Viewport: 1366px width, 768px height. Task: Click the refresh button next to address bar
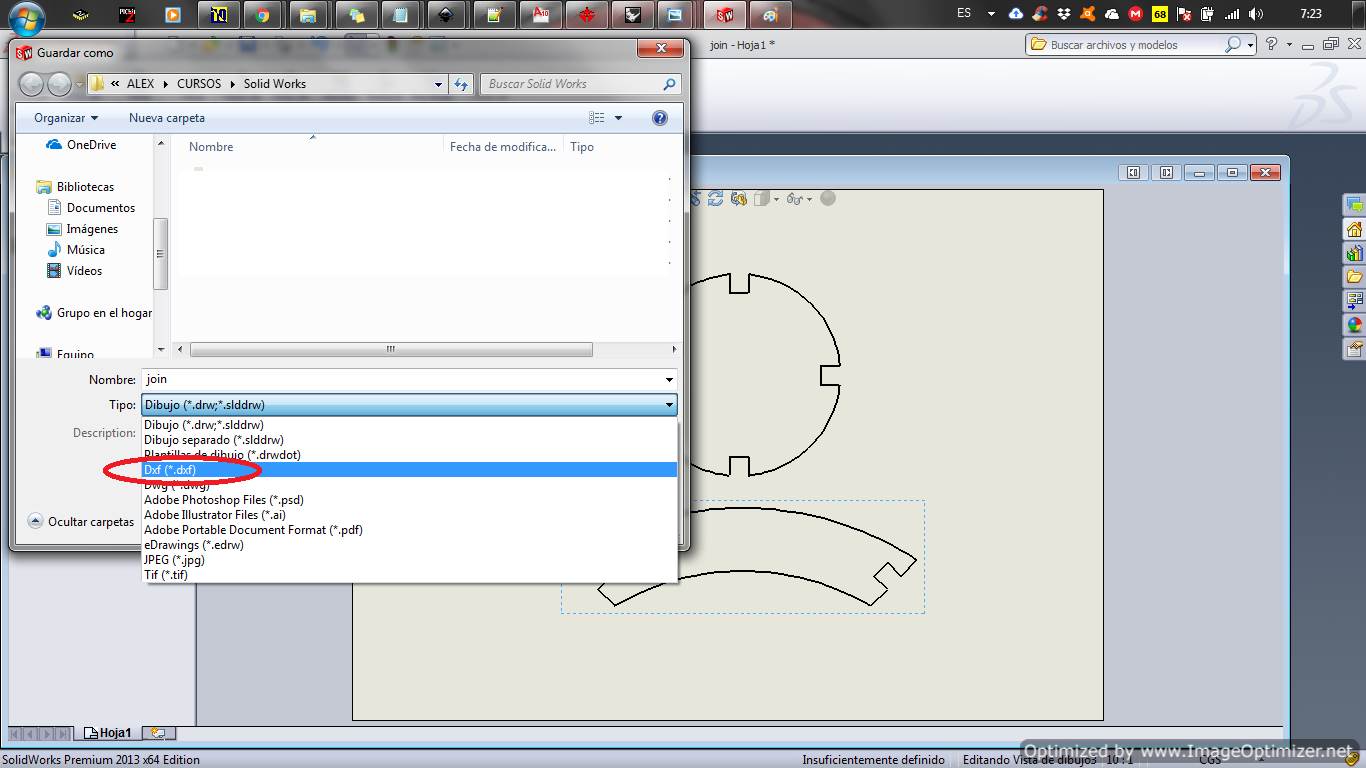coord(461,84)
